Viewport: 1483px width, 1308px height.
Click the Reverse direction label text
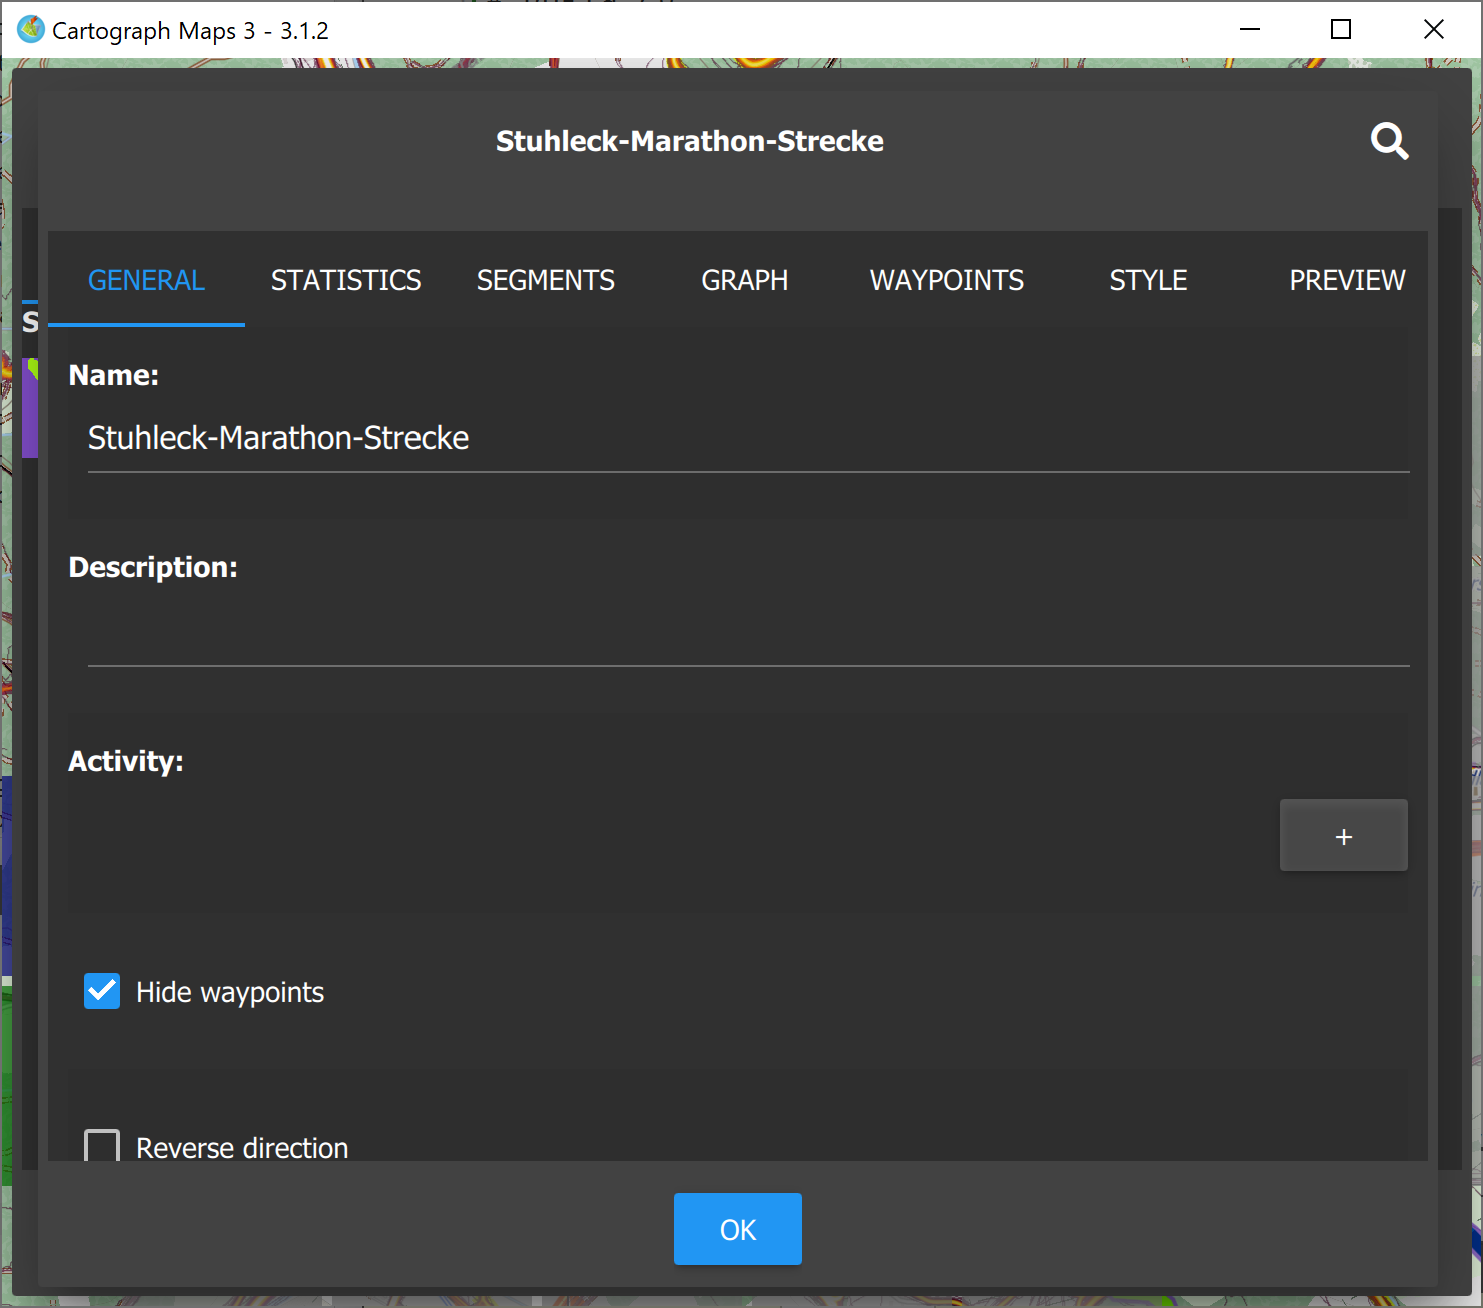pos(242,1147)
